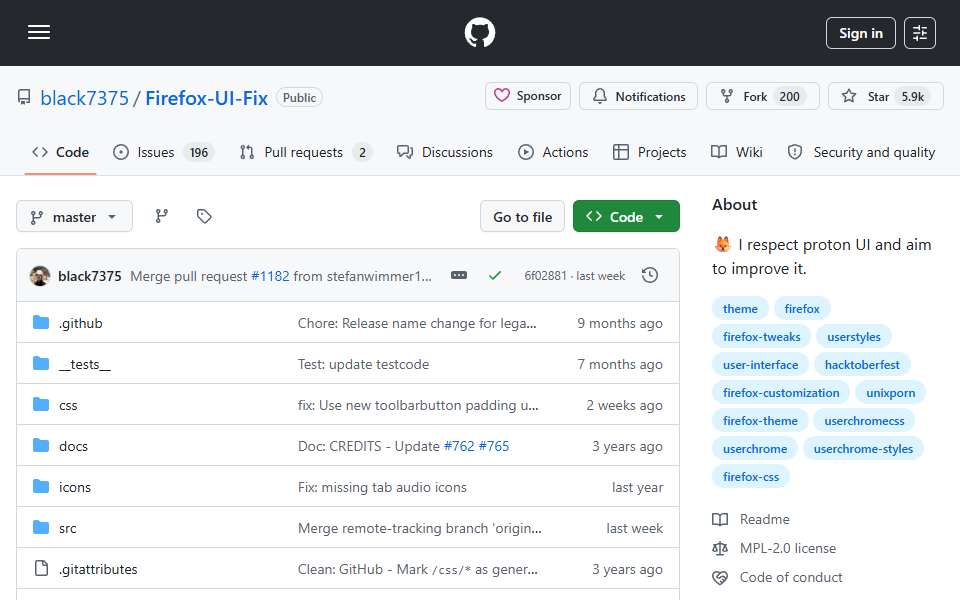Expand commit message ellipsis button

tap(459, 276)
